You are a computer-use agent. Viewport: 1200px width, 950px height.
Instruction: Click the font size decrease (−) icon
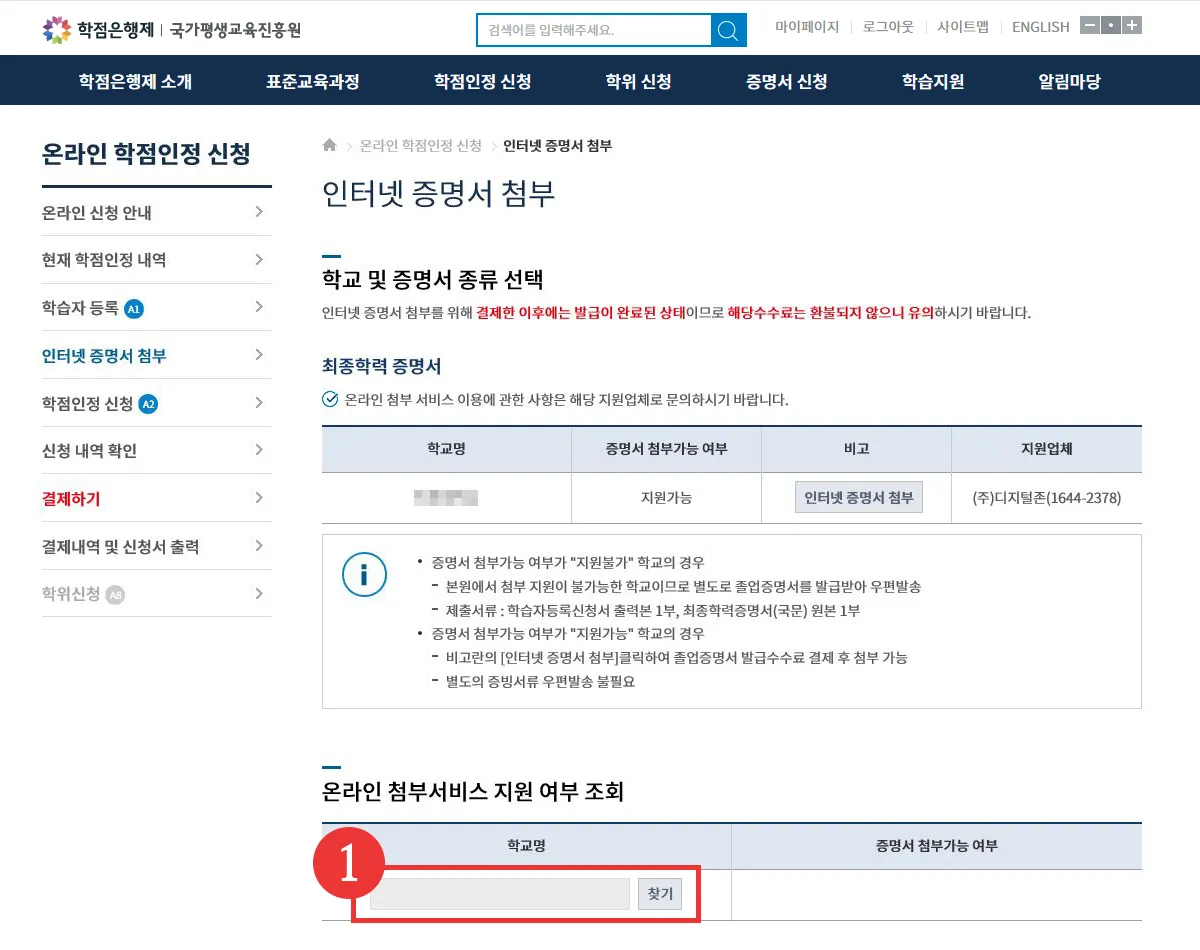(x=1089, y=24)
